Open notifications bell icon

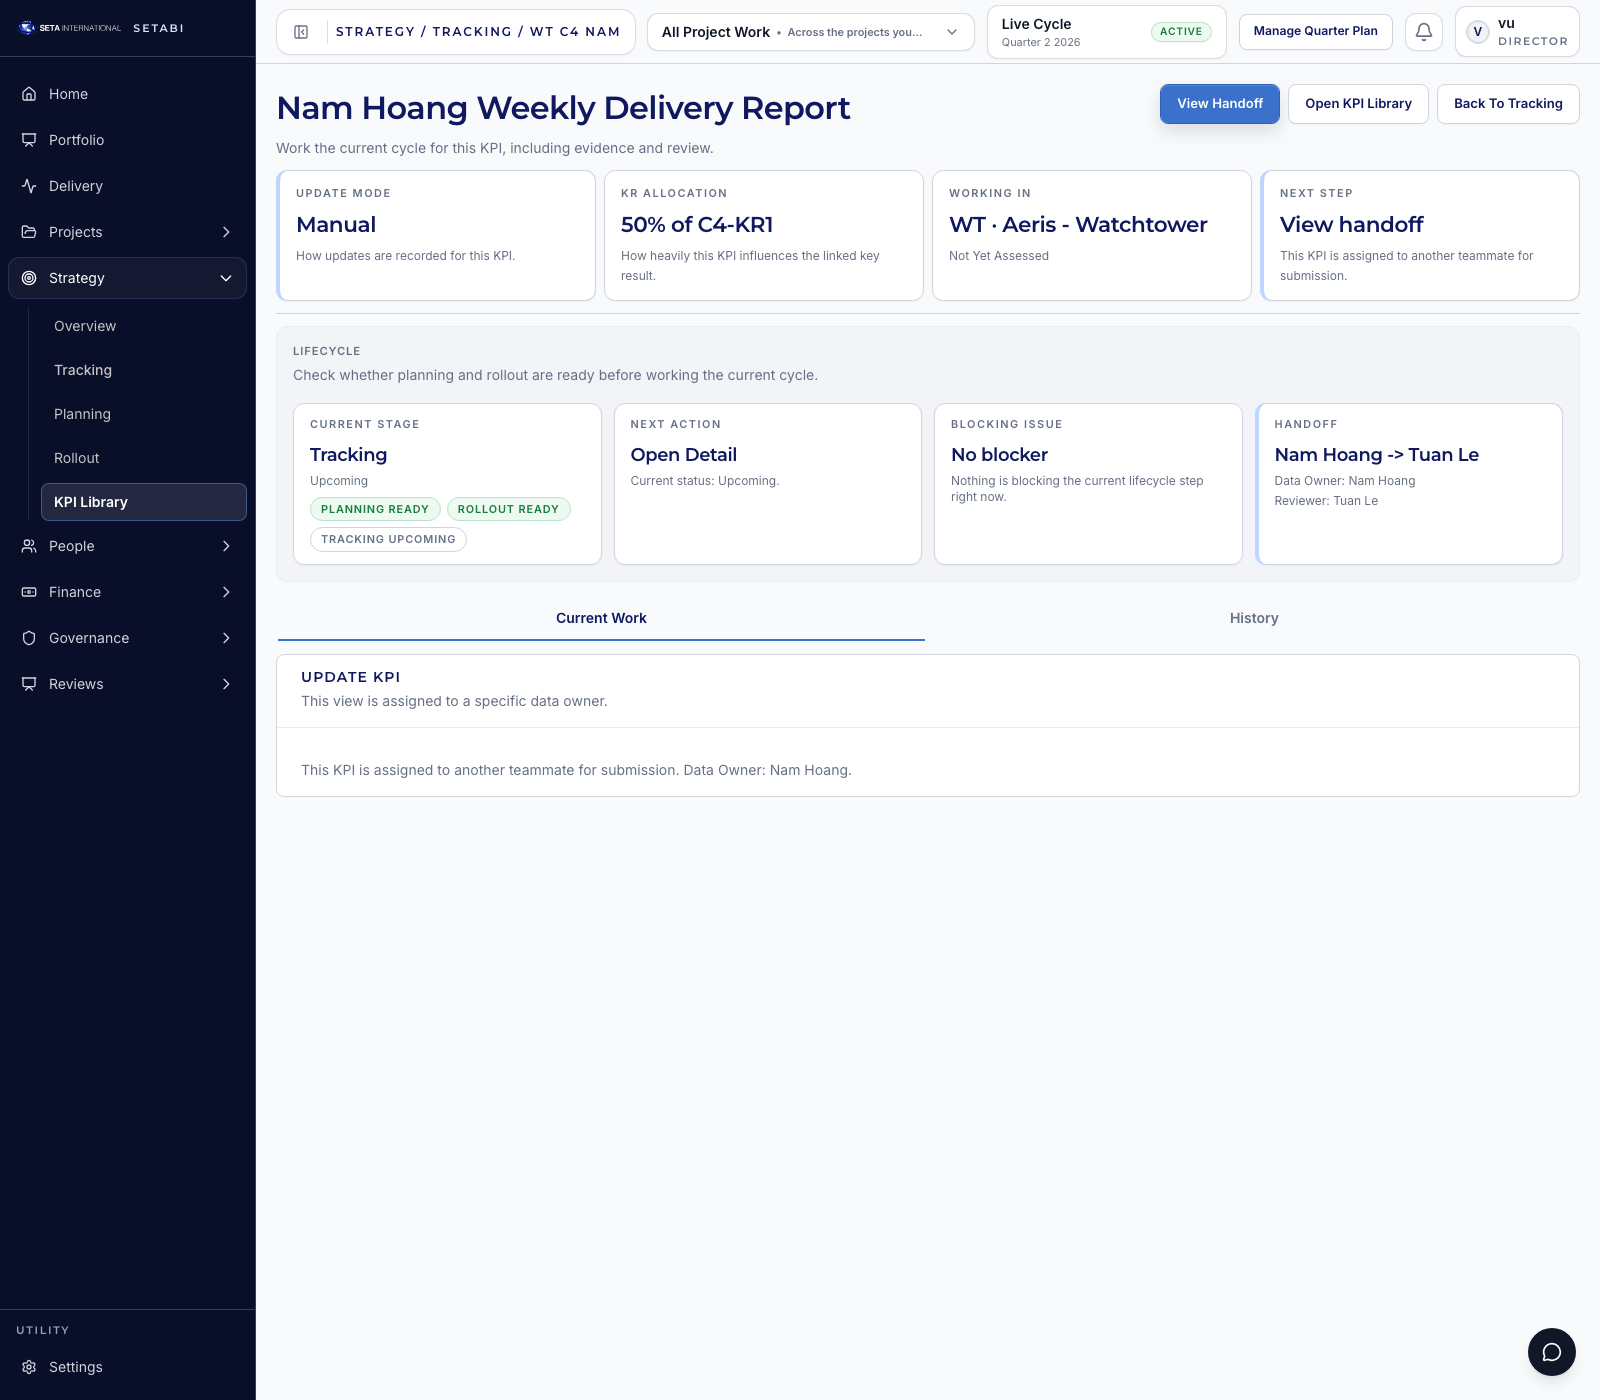pyautogui.click(x=1424, y=32)
